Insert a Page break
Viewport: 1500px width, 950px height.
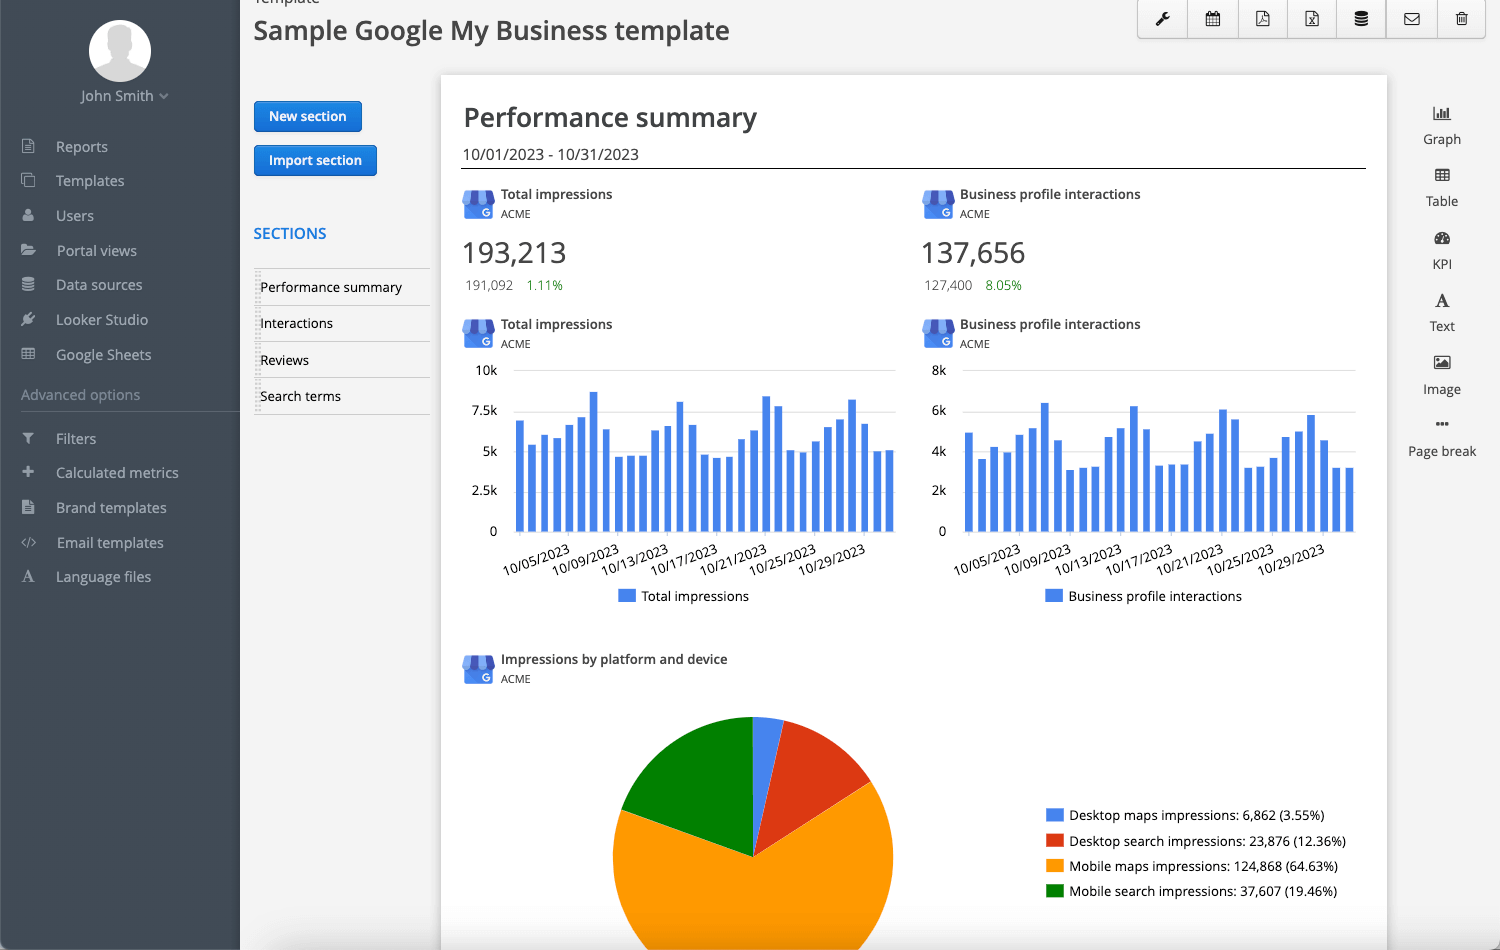tap(1441, 438)
